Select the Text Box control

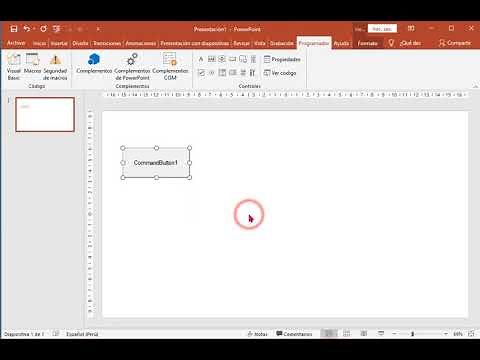pyautogui.click(x=212, y=59)
